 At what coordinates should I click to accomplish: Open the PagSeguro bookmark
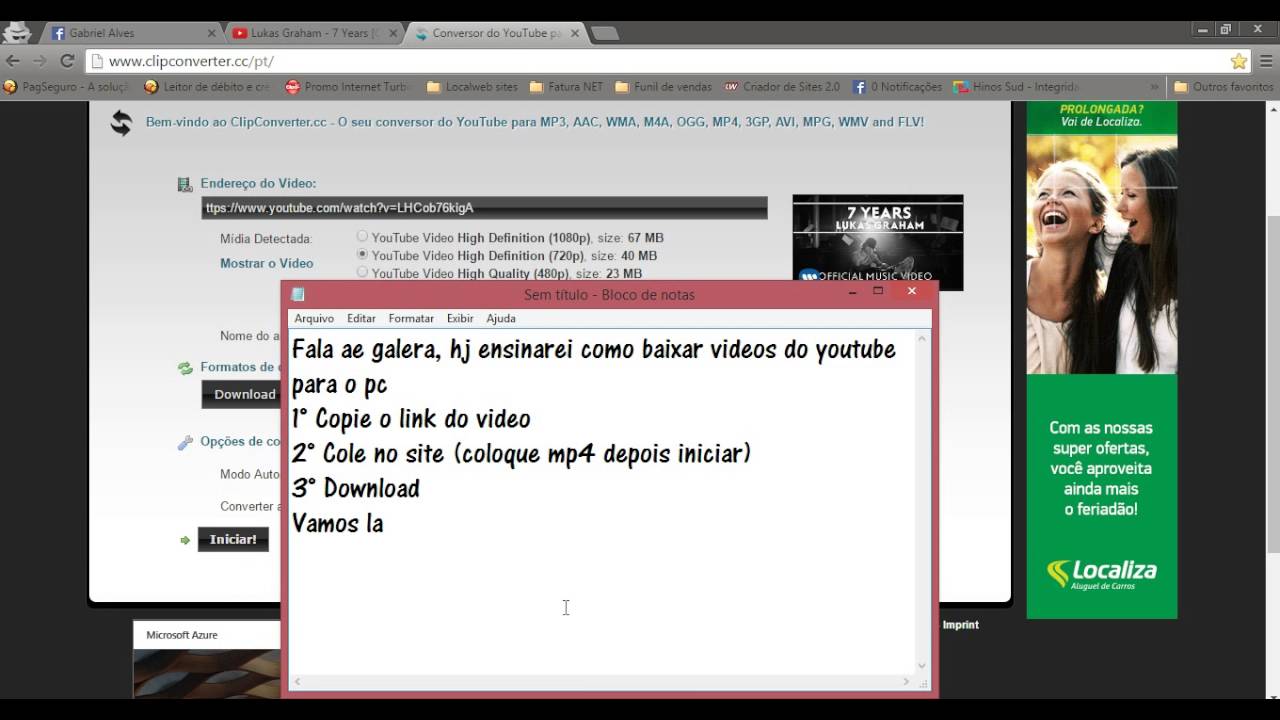pos(67,87)
